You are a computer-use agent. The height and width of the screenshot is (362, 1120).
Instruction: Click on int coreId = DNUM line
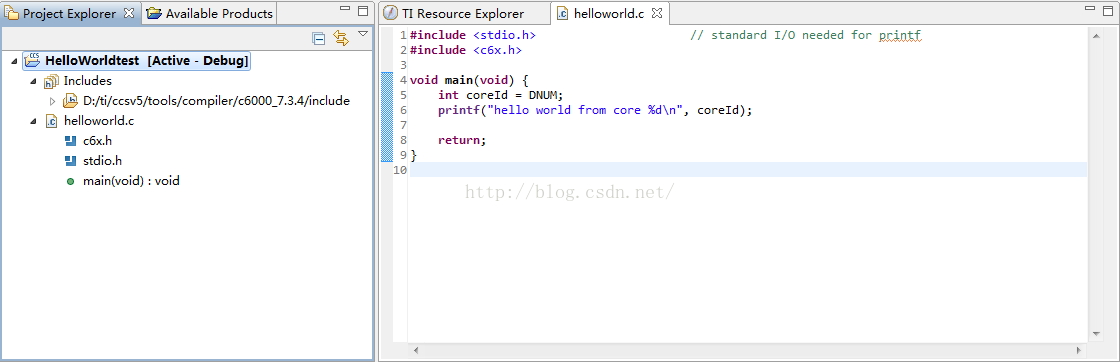click(501, 95)
